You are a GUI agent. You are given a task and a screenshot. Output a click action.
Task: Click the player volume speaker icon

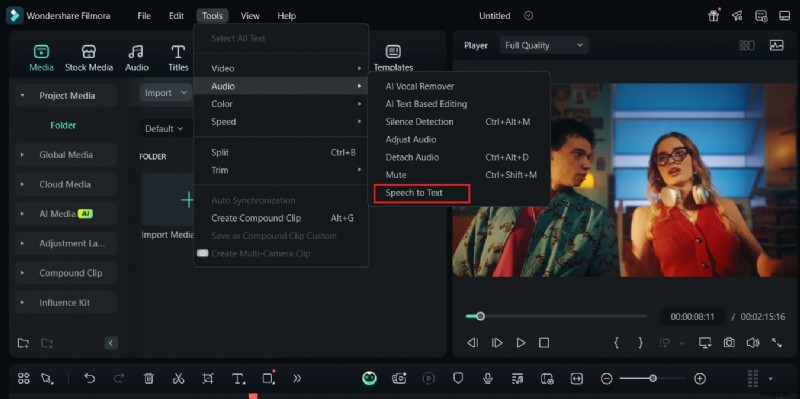[753, 342]
